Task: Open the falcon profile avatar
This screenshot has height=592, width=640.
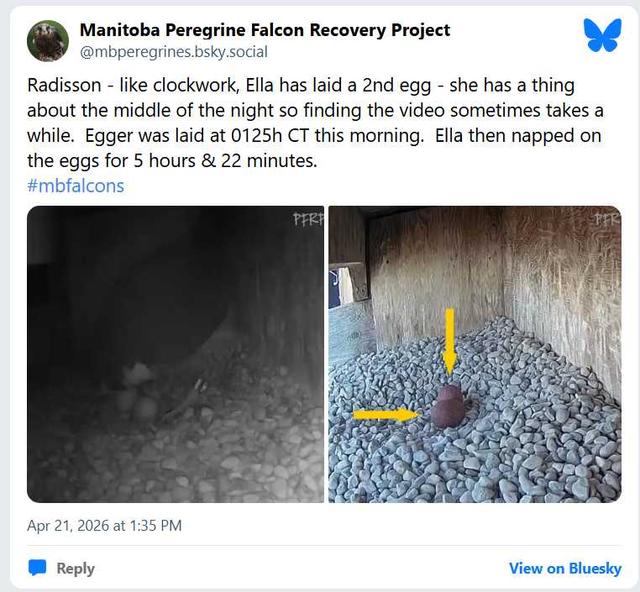Action: tap(48, 41)
